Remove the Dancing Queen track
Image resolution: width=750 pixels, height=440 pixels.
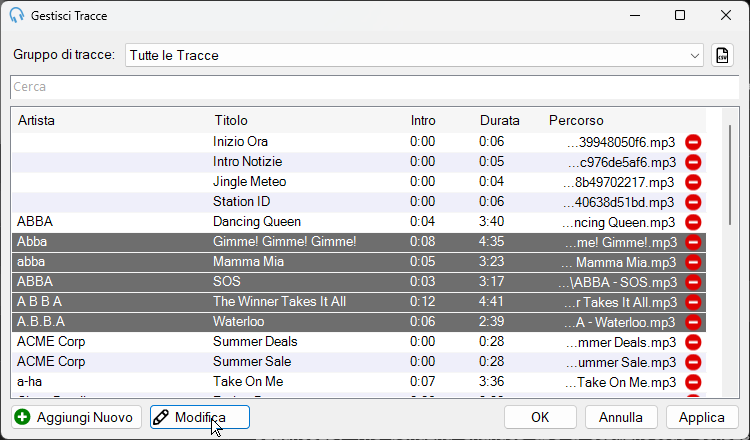pos(693,222)
